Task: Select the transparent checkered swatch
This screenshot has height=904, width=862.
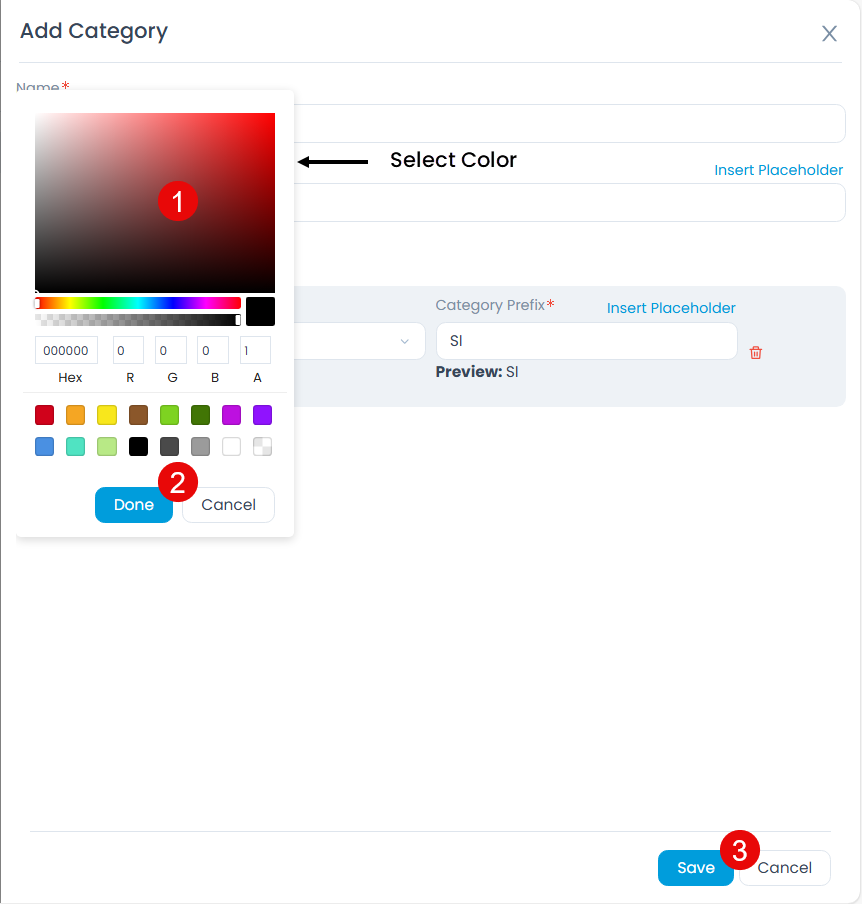Action: click(262, 446)
